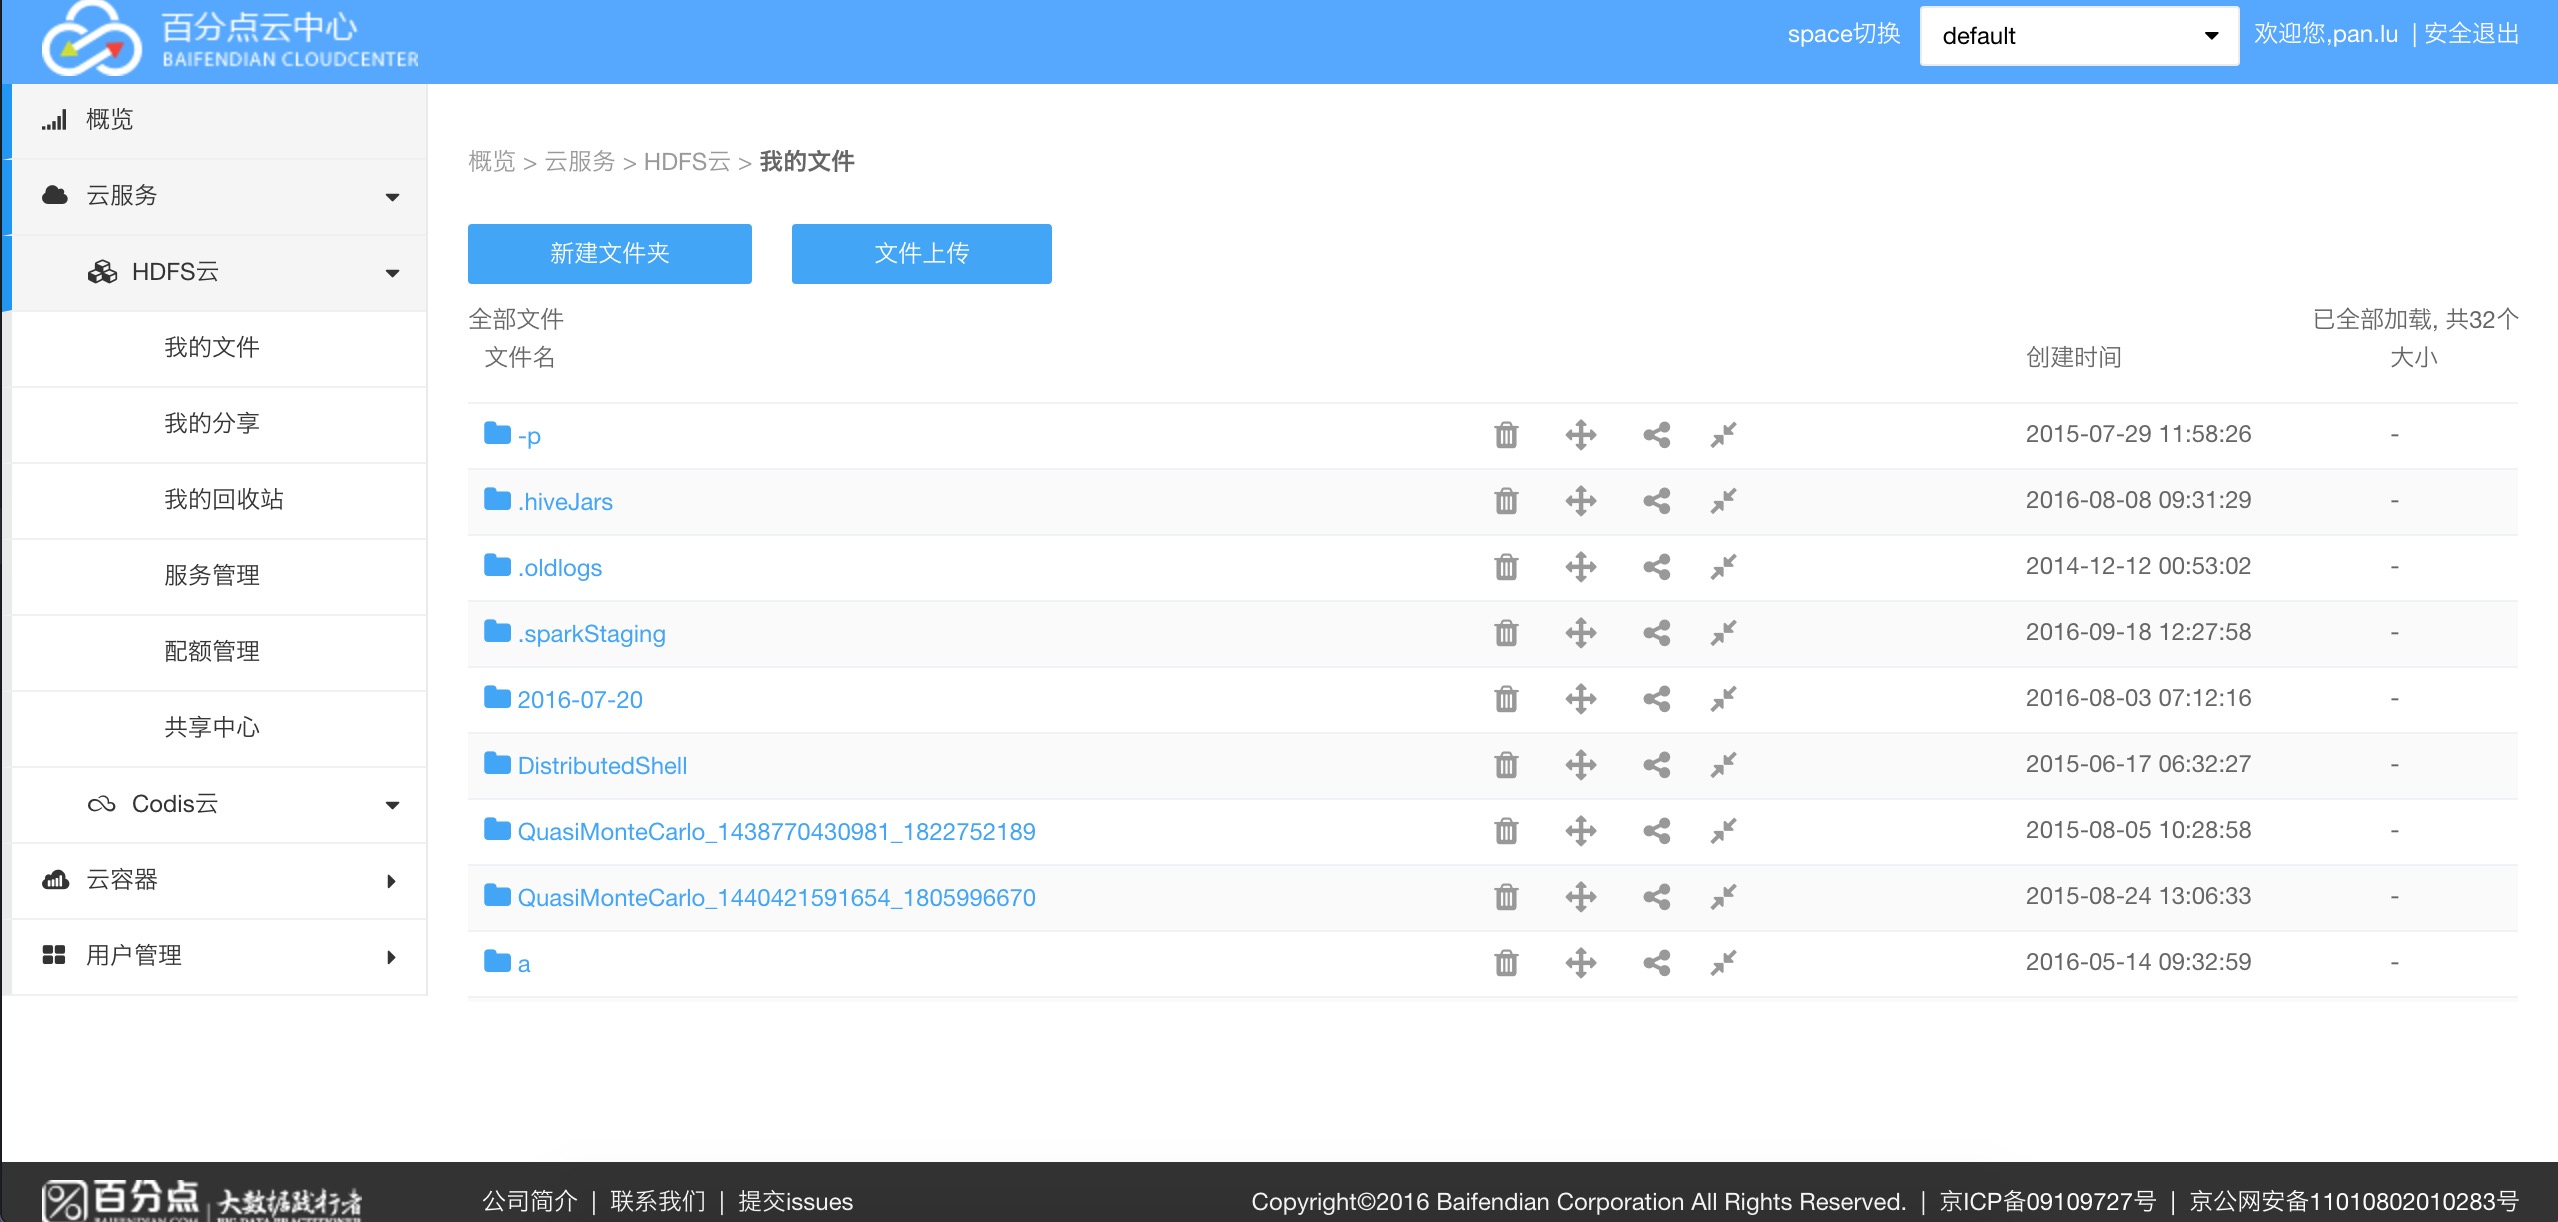Expand the Codis云 submenu
Image resolution: width=2558 pixels, height=1222 pixels.
tap(240, 804)
